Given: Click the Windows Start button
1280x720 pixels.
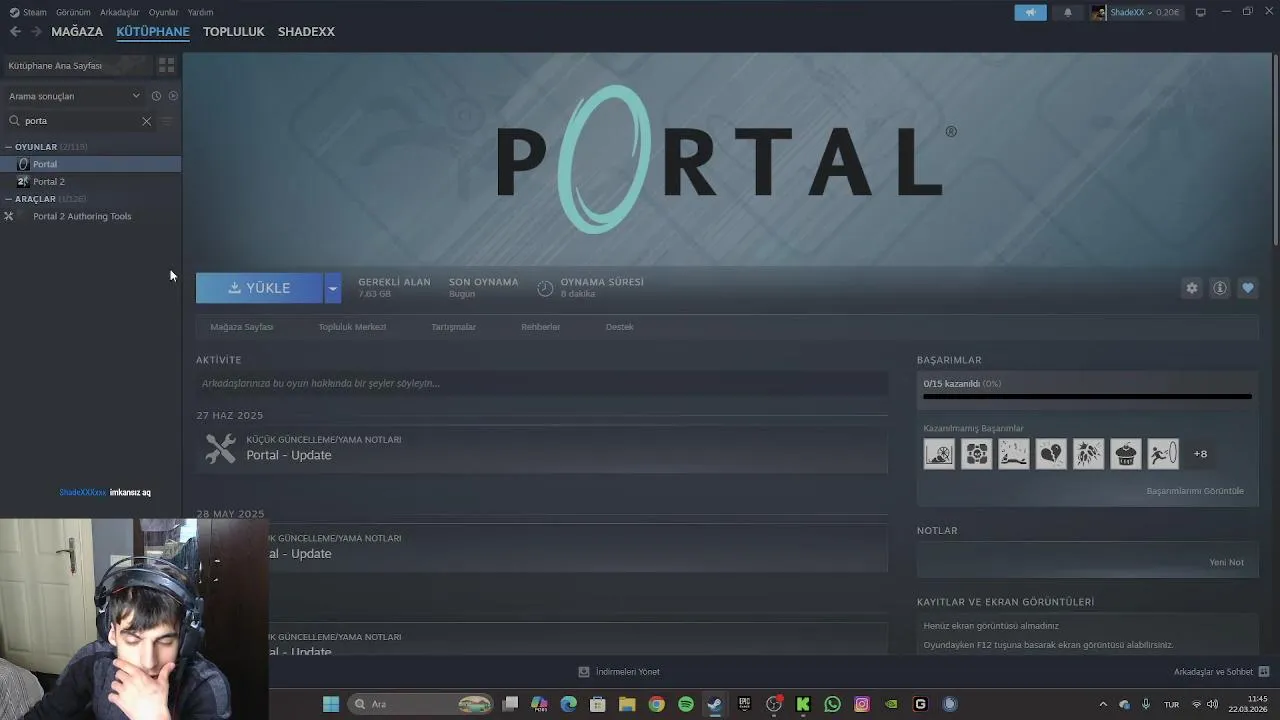Looking at the screenshot, I should [330, 704].
